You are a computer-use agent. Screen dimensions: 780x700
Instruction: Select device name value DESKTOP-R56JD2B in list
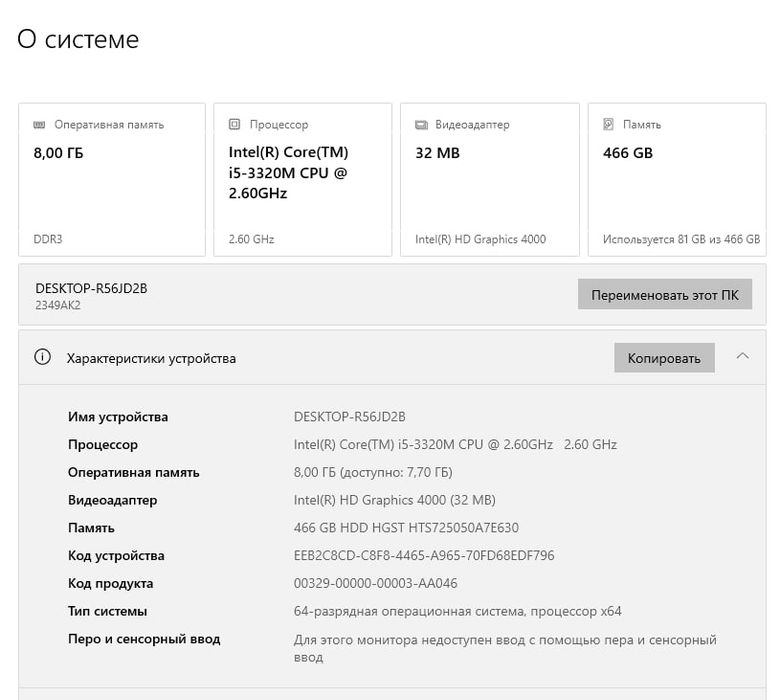tap(349, 417)
